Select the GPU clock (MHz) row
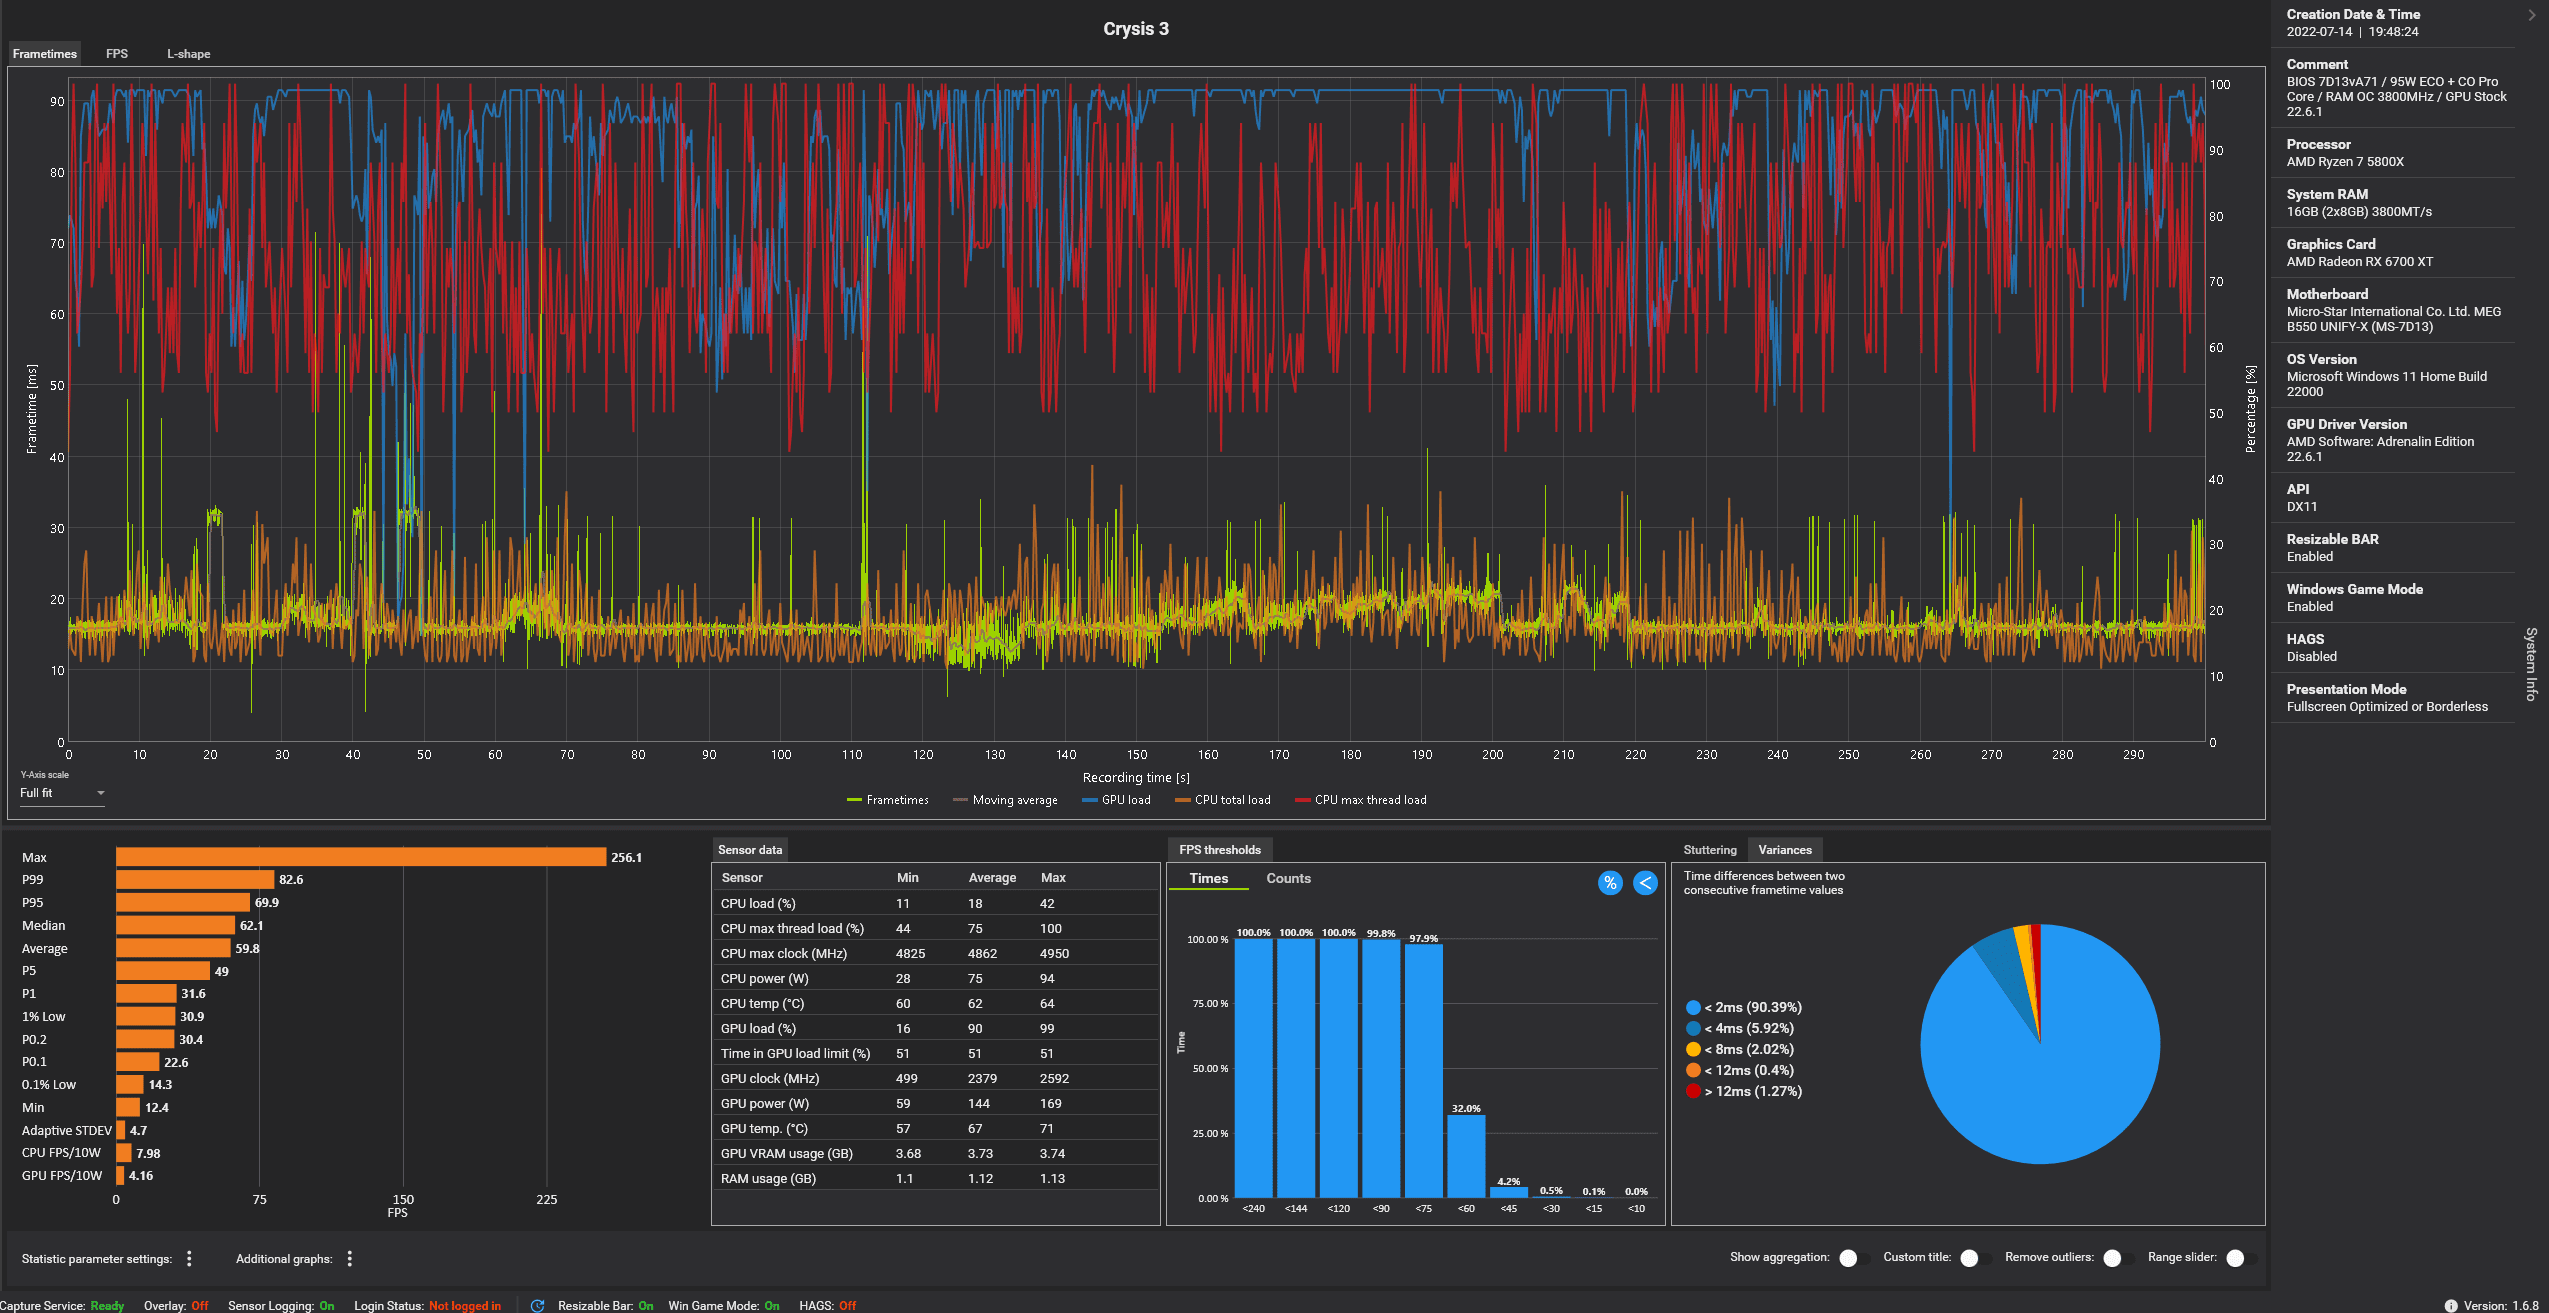 click(x=936, y=1078)
